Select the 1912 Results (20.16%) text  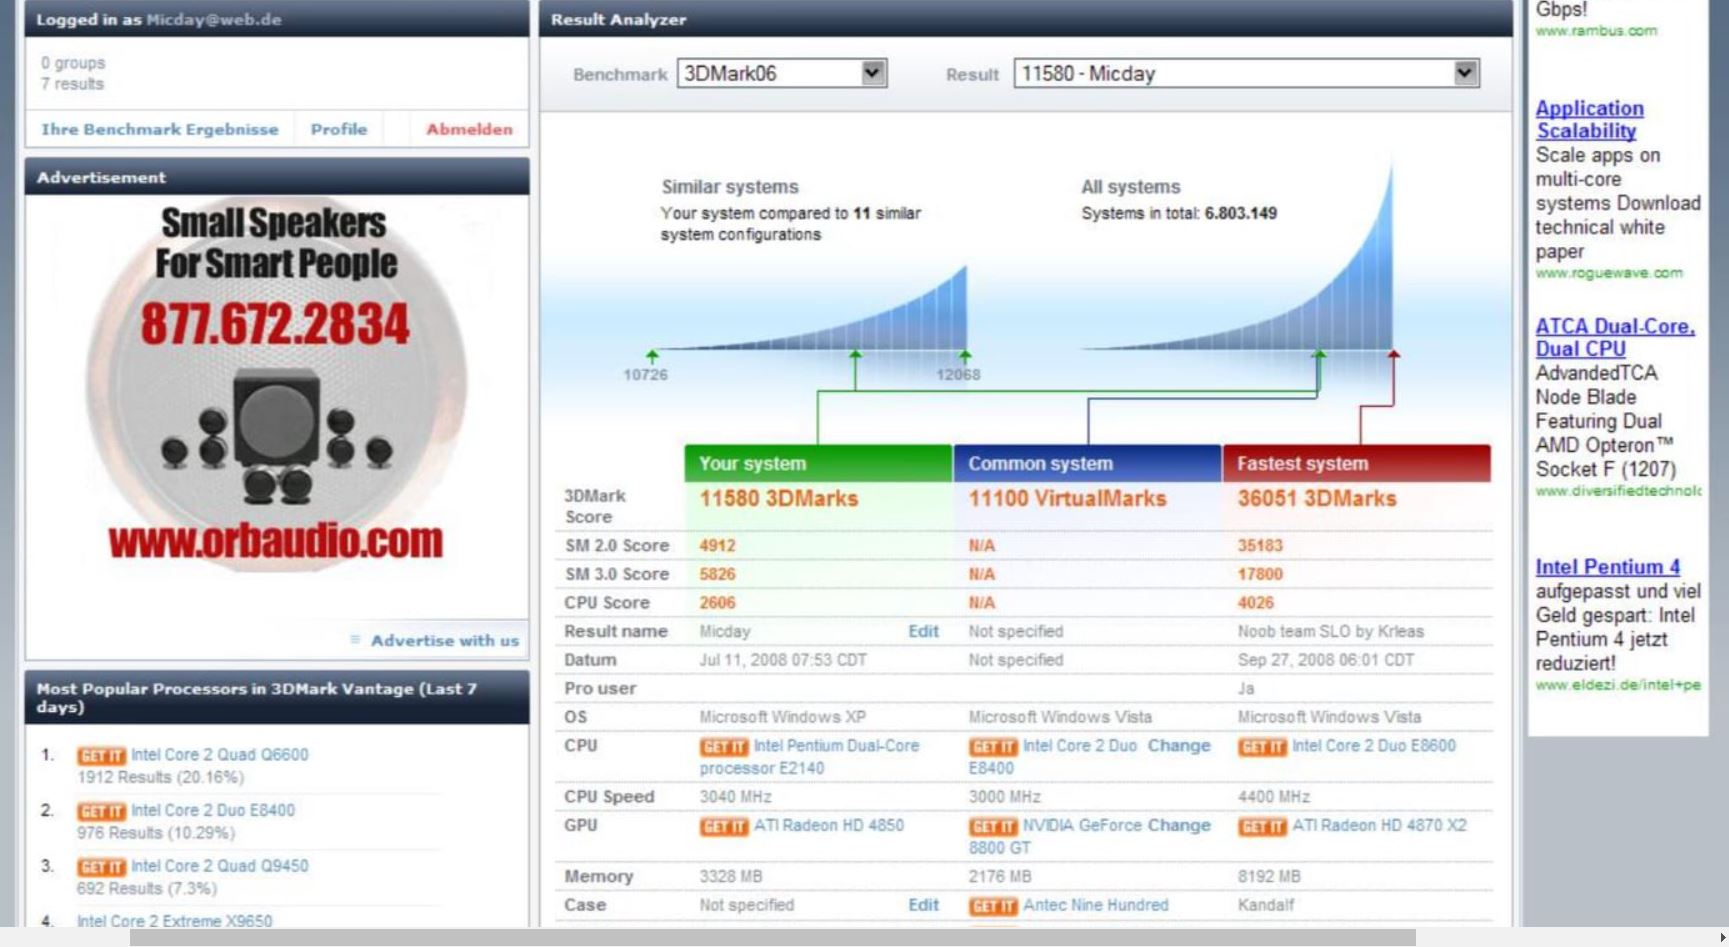pyautogui.click(x=160, y=777)
